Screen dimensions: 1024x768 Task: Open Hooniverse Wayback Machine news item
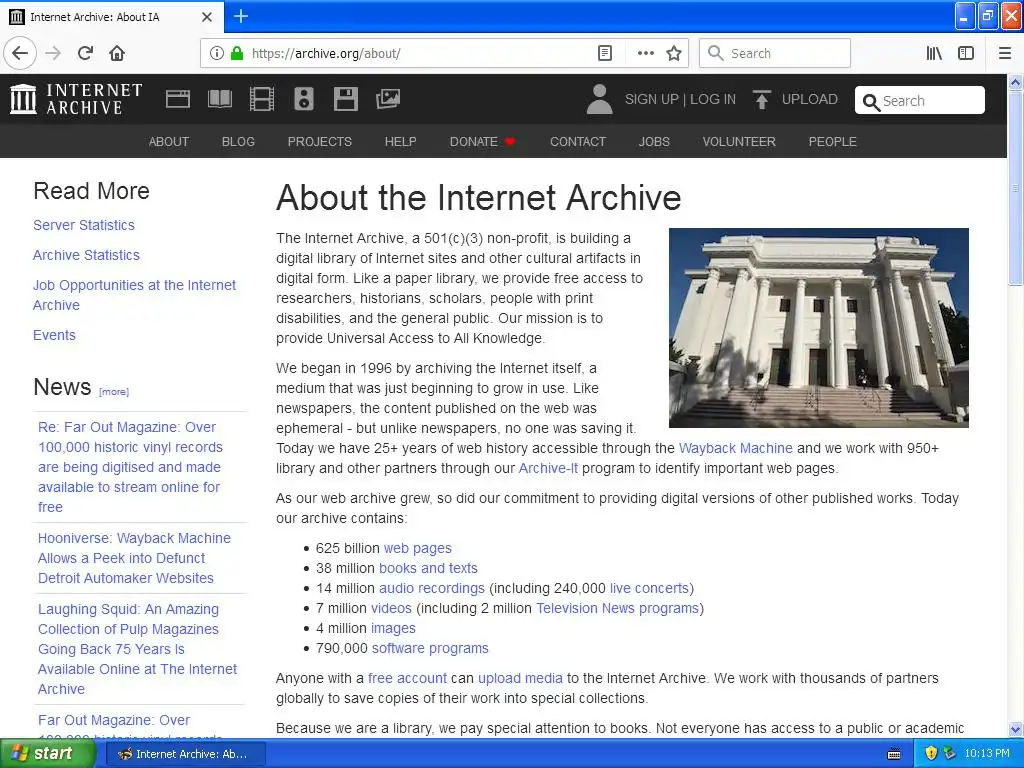(135, 558)
